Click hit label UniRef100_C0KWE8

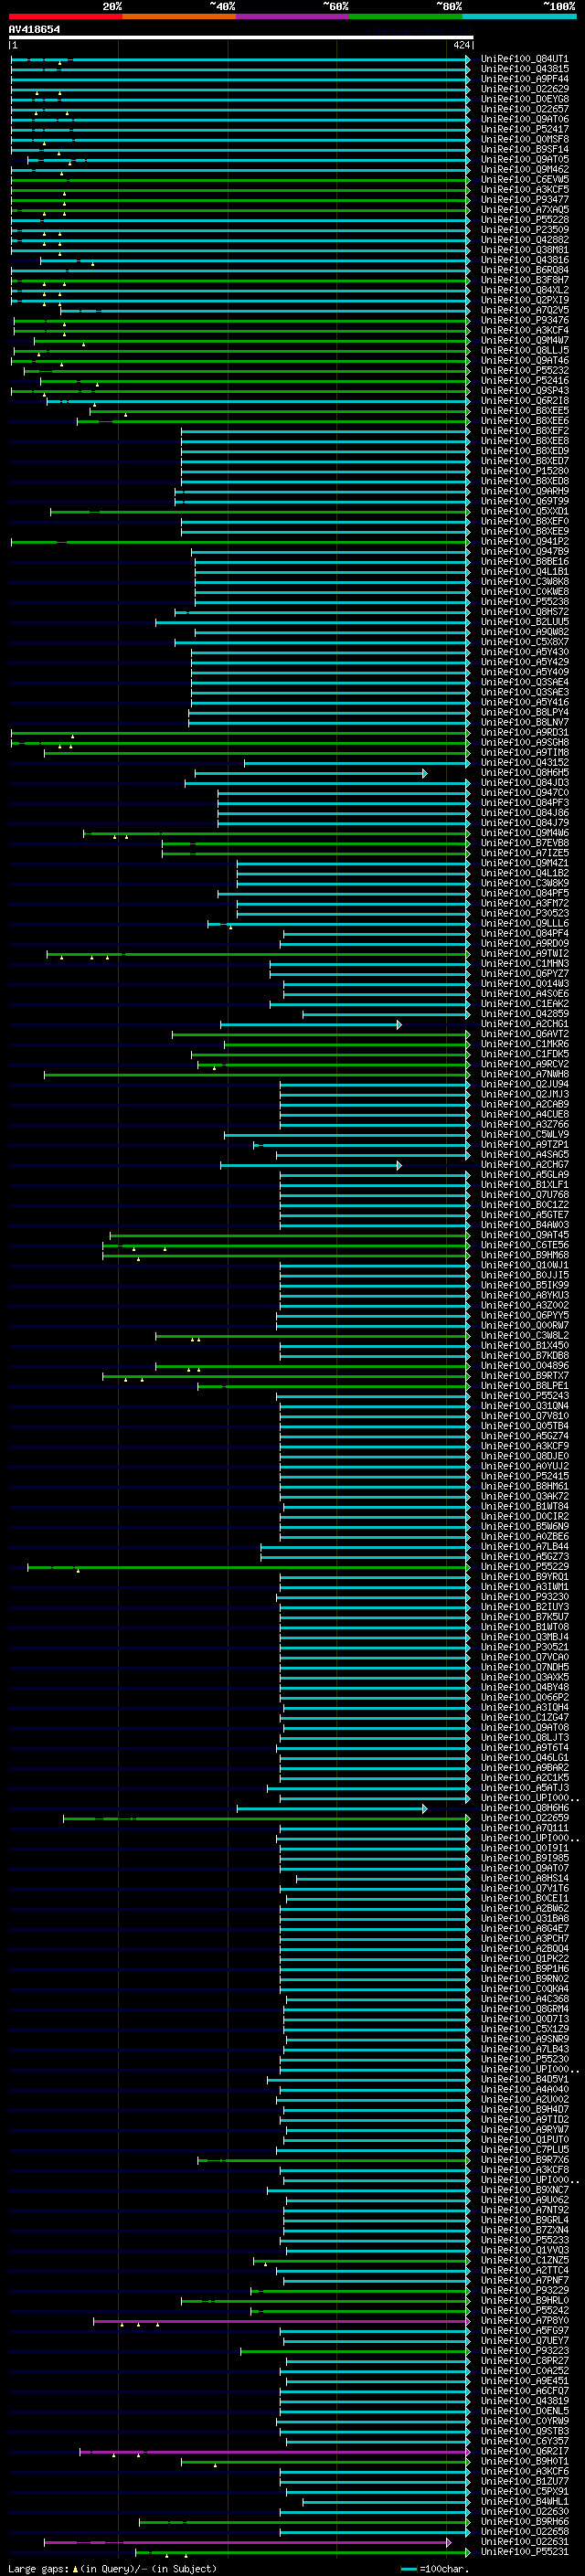click(x=524, y=591)
